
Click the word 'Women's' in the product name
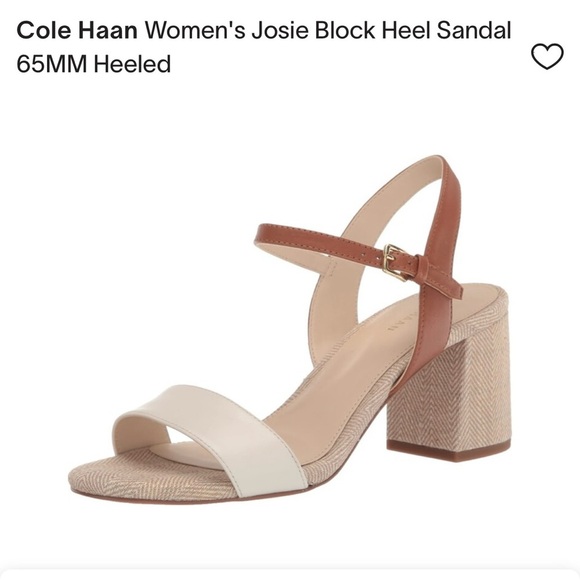point(195,30)
